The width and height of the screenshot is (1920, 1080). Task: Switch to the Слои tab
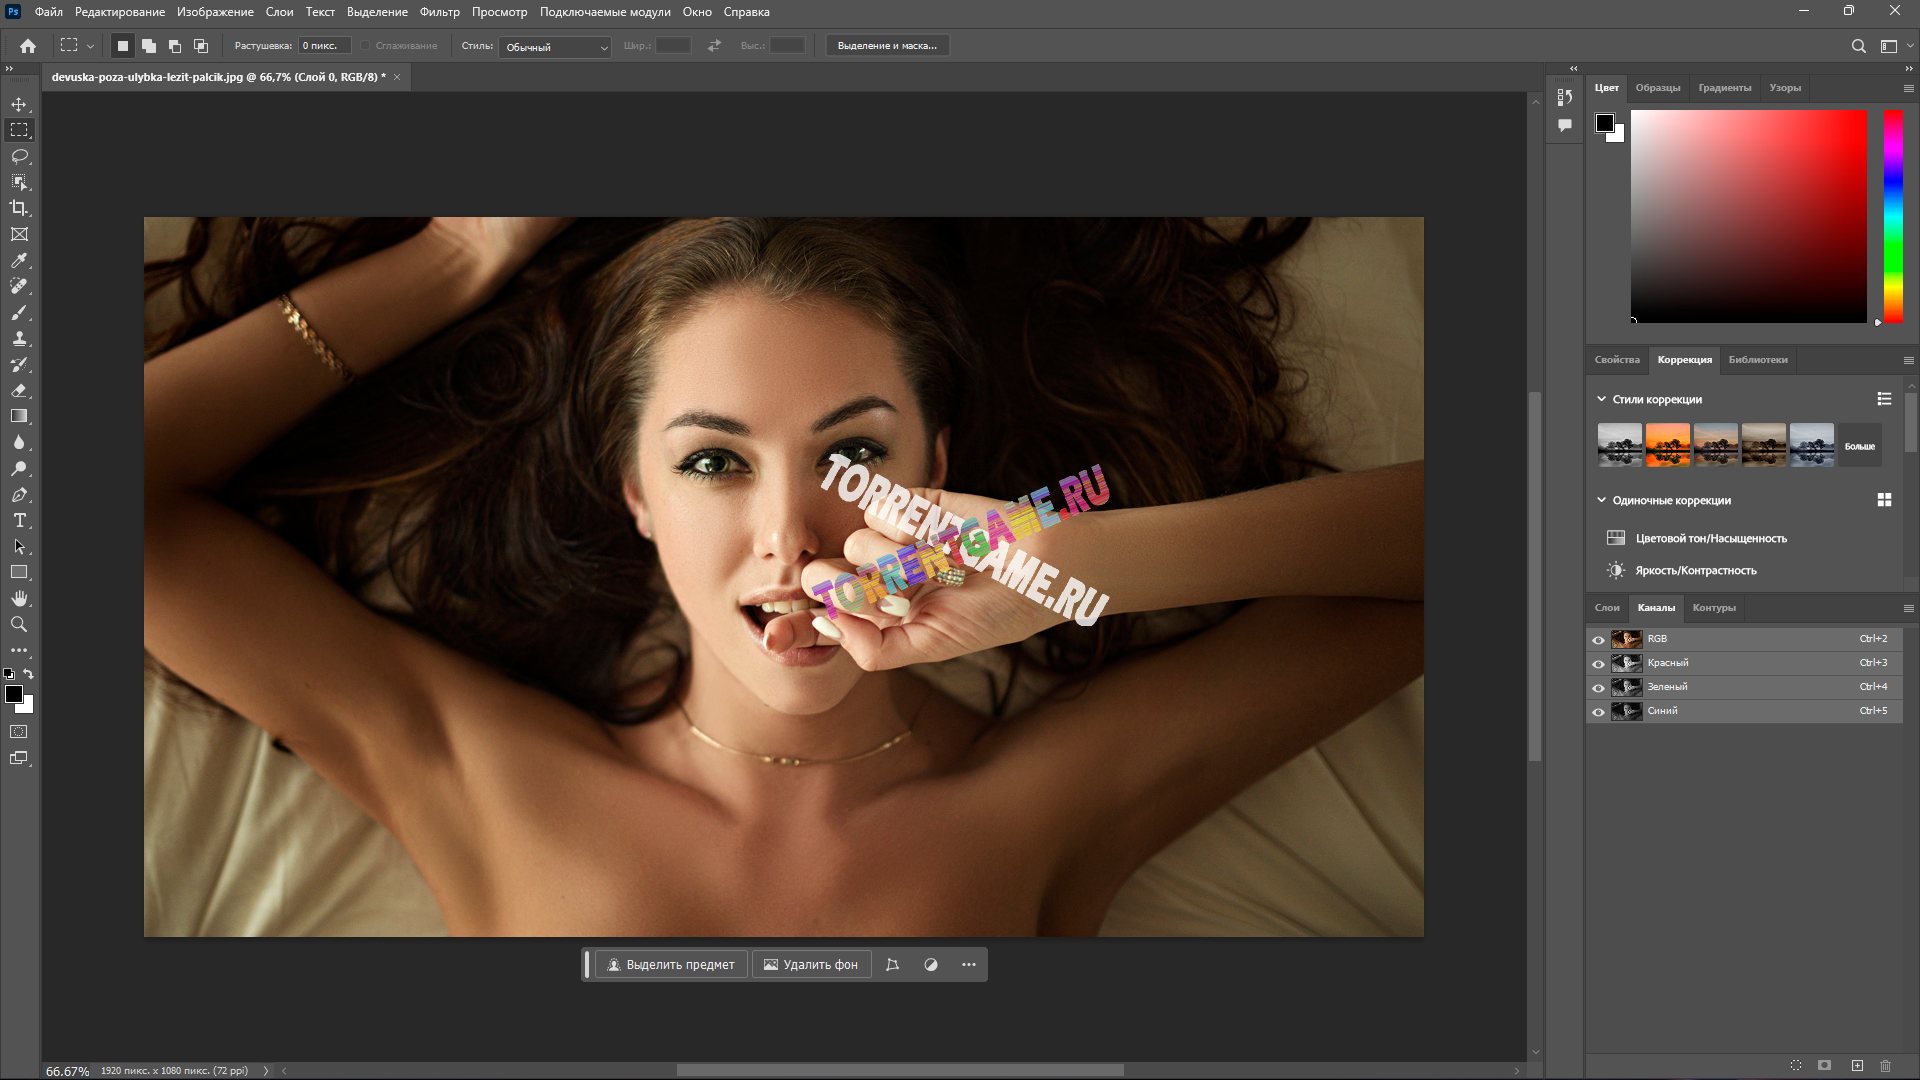coord(1606,608)
